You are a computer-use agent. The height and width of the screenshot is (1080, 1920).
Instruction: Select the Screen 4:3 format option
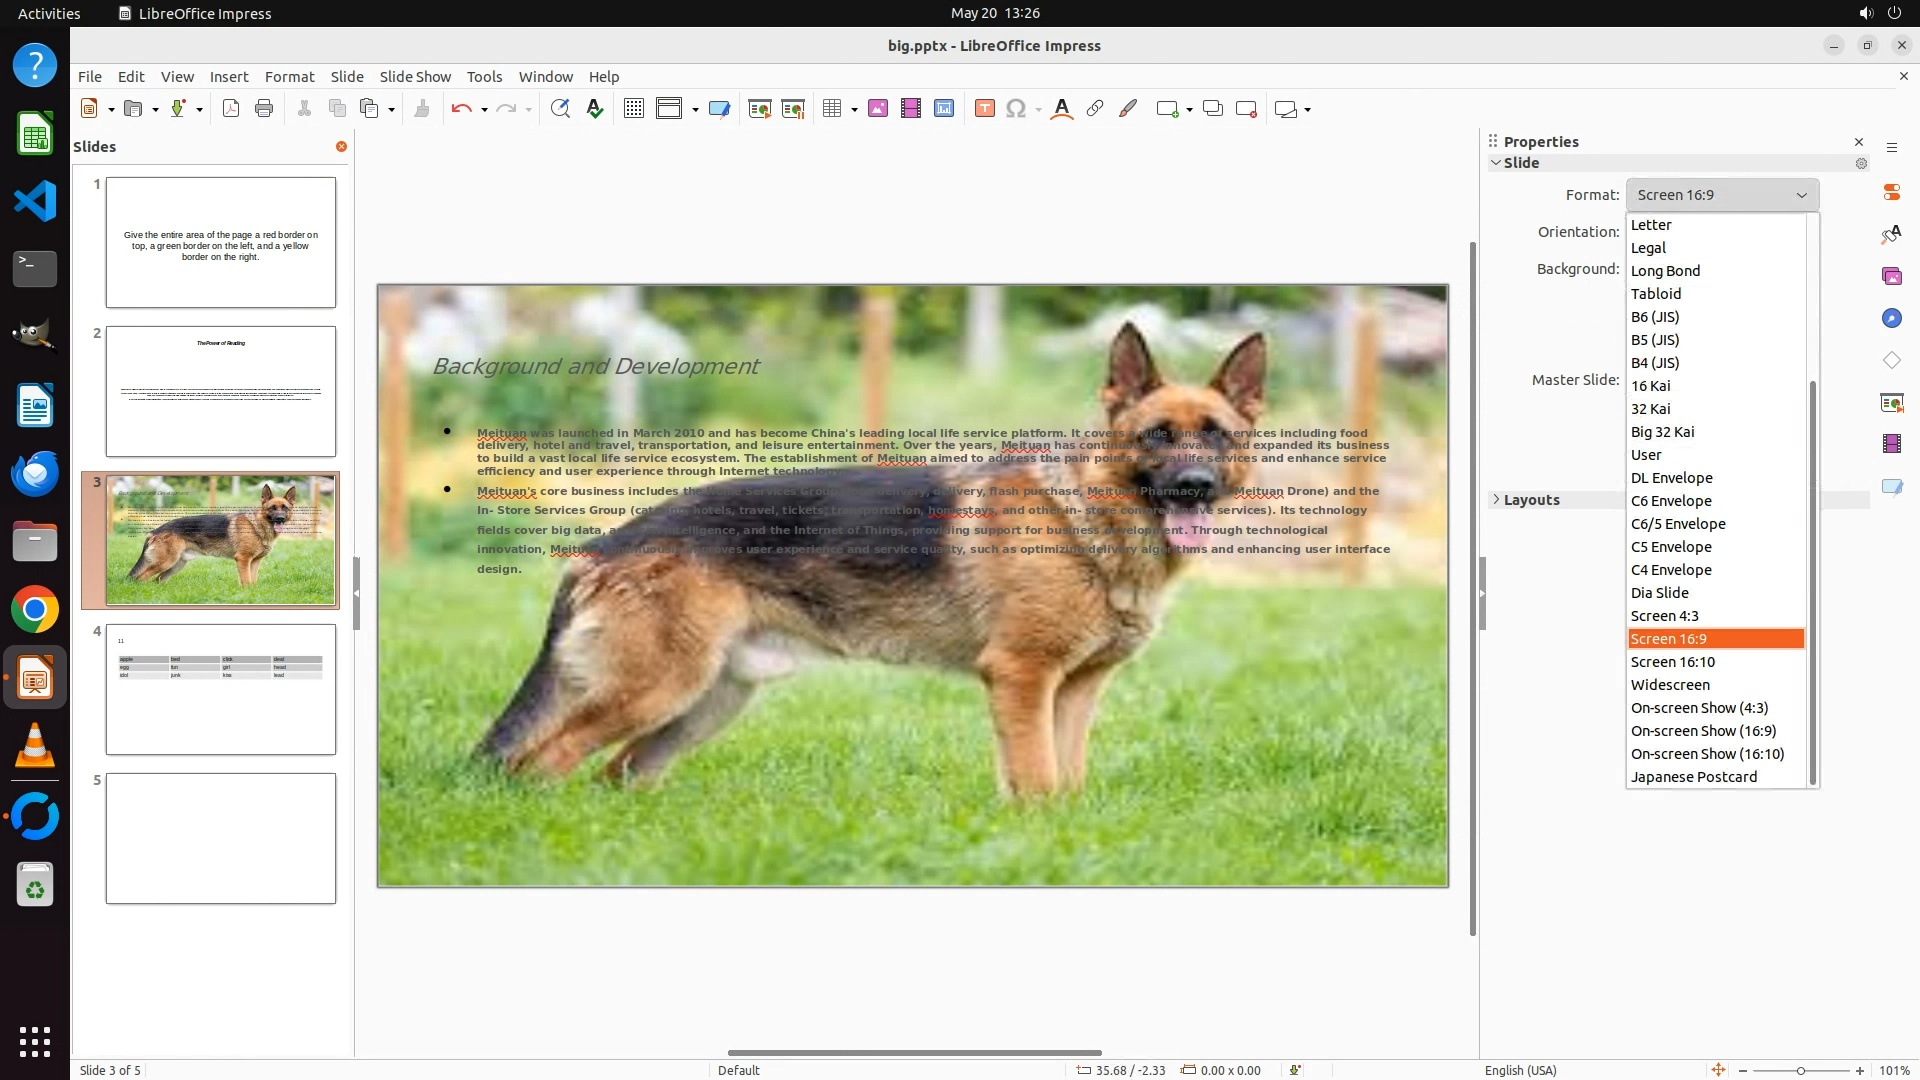[1665, 616]
